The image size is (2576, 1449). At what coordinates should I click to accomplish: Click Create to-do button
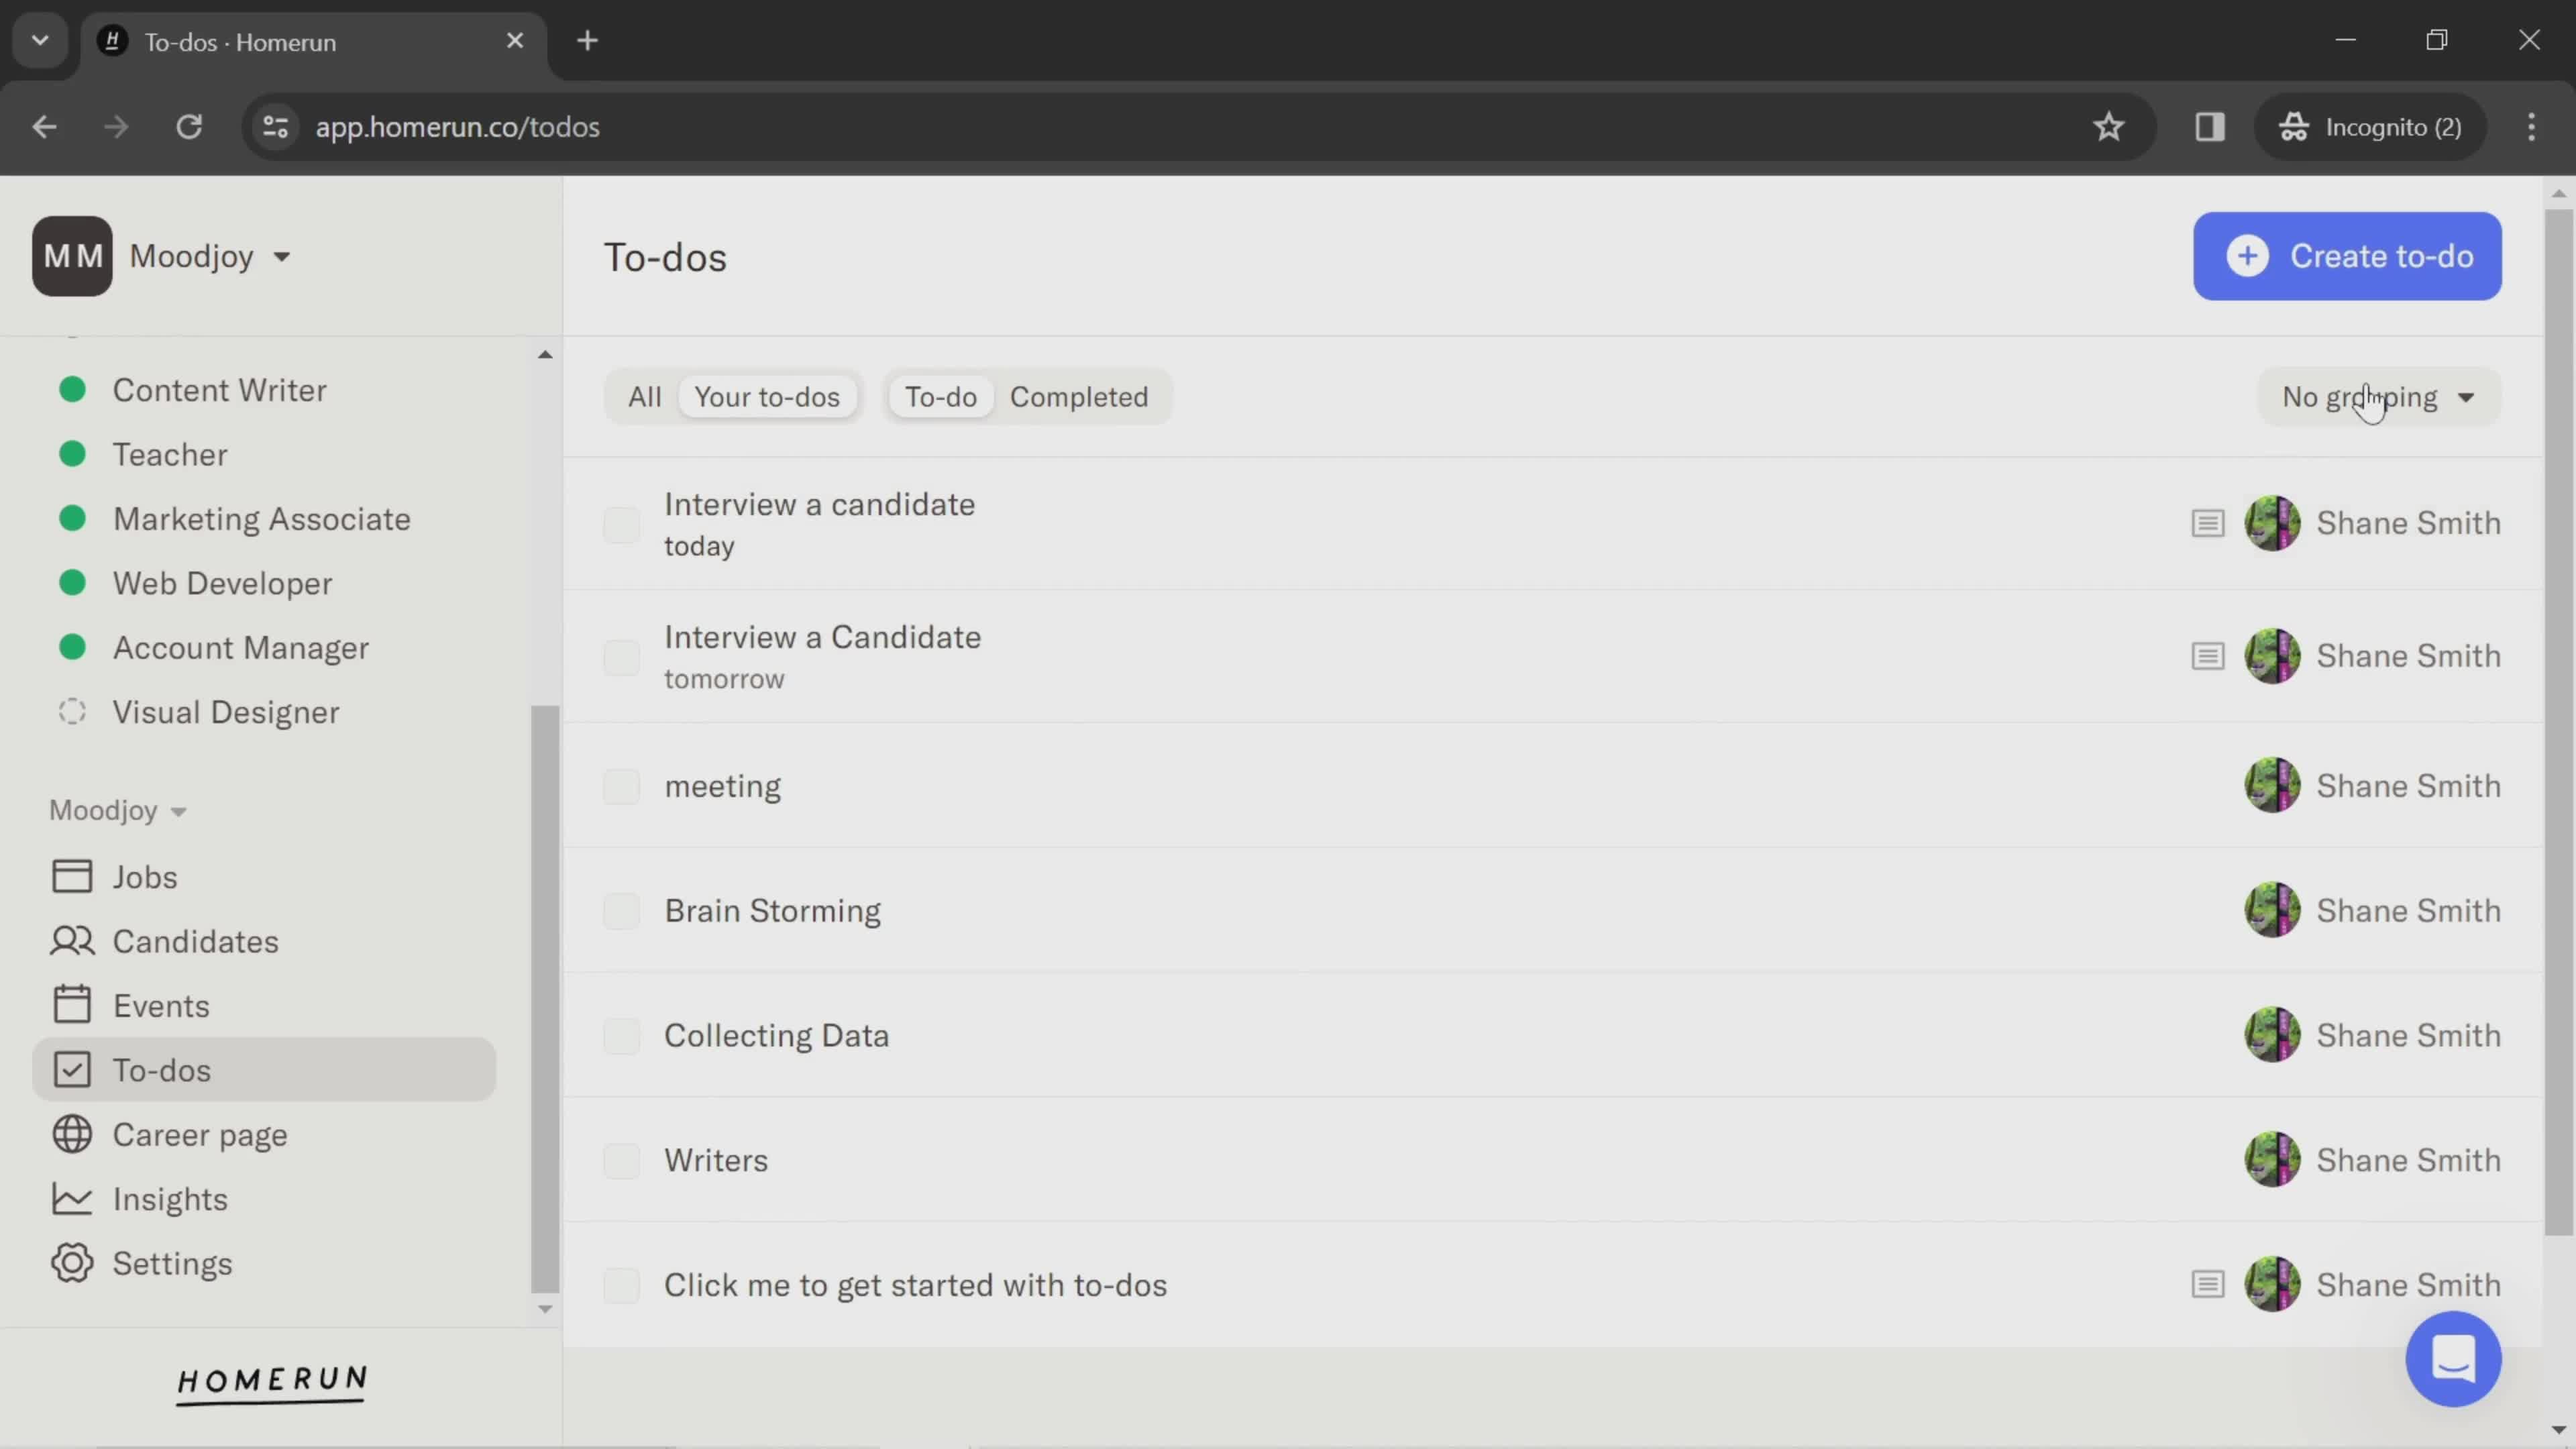tap(2348, 256)
